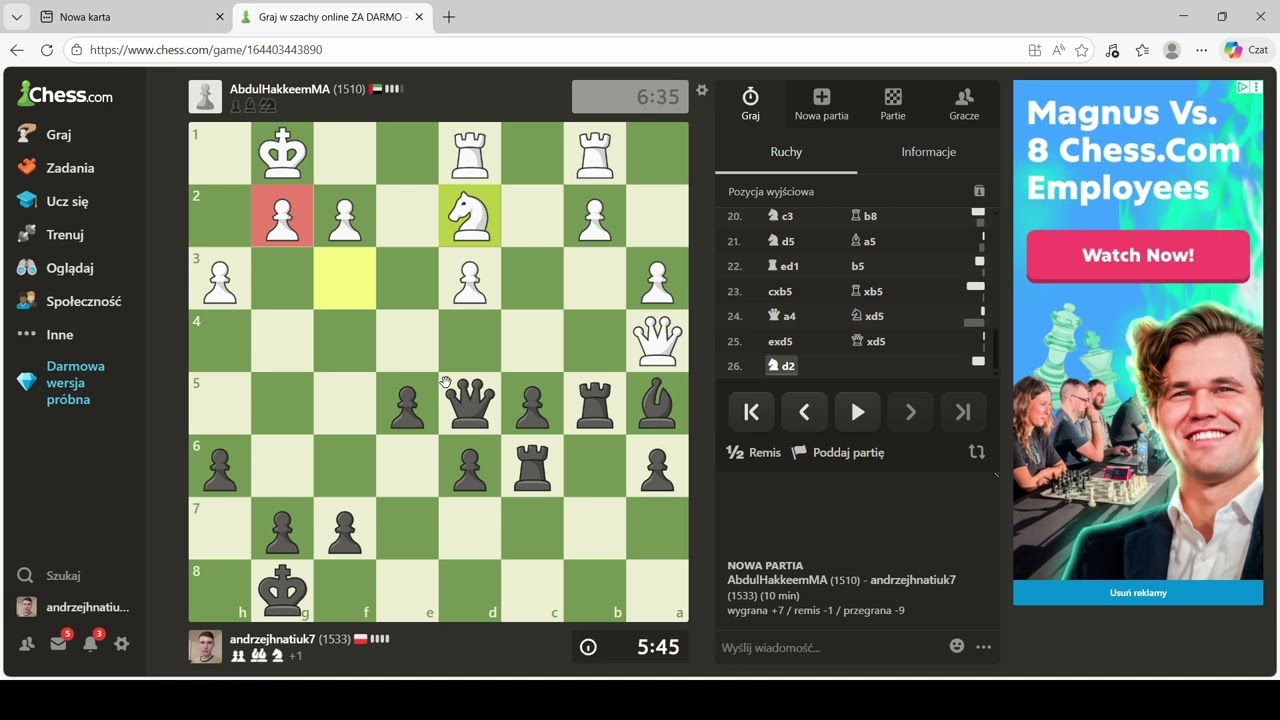Click the Chess.com logo

pos(65,95)
